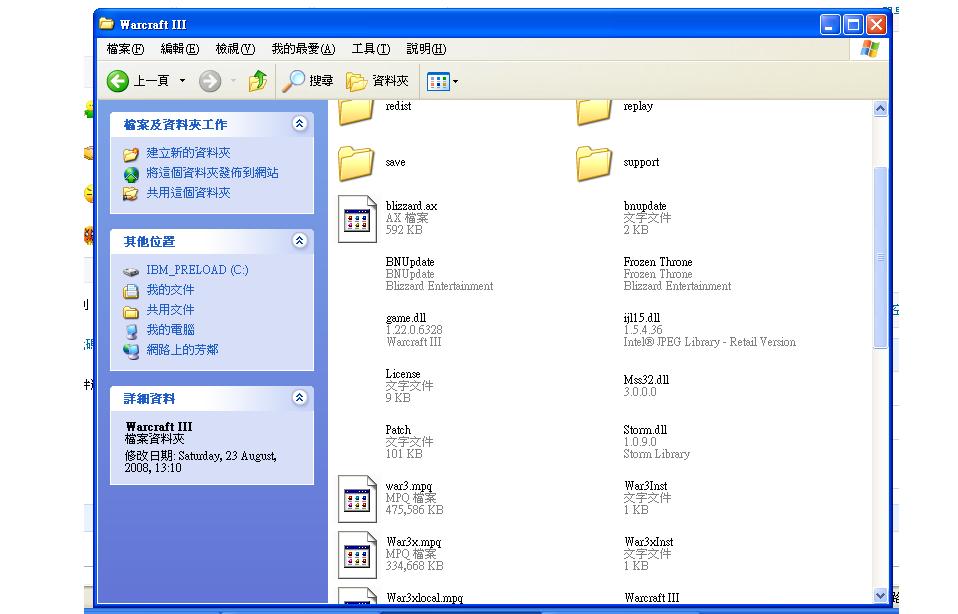Screen dimensions: 958x614
Task: Click the drive icon beside IBM_PRELOAD (C:)
Action: coord(131,271)
